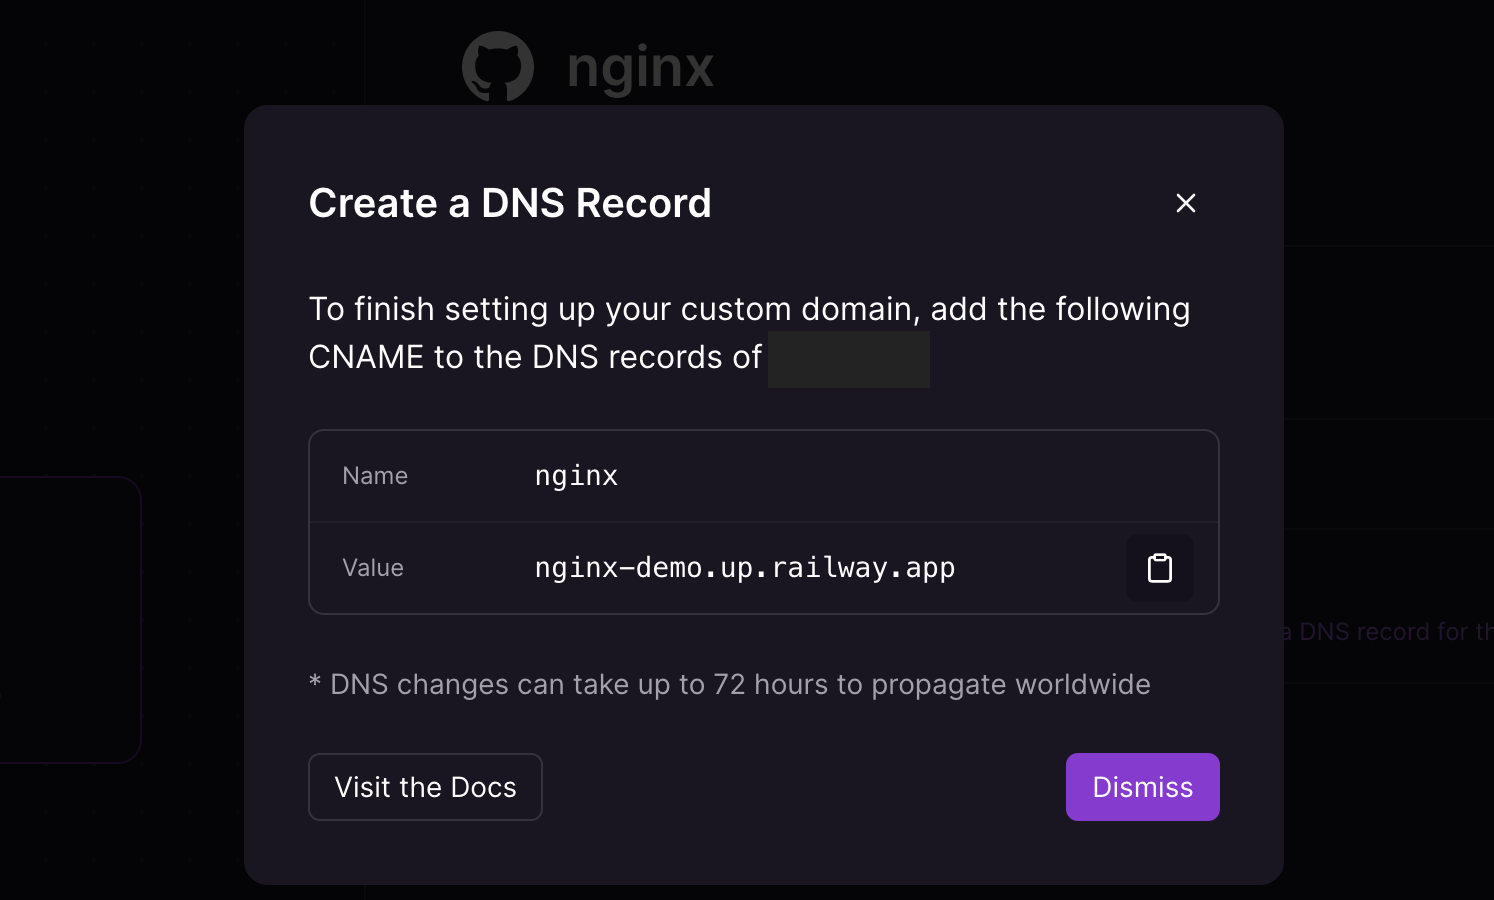Click the redacted domain name text
The height and width of the screenshot is (900, 1494).
(848, 358)
